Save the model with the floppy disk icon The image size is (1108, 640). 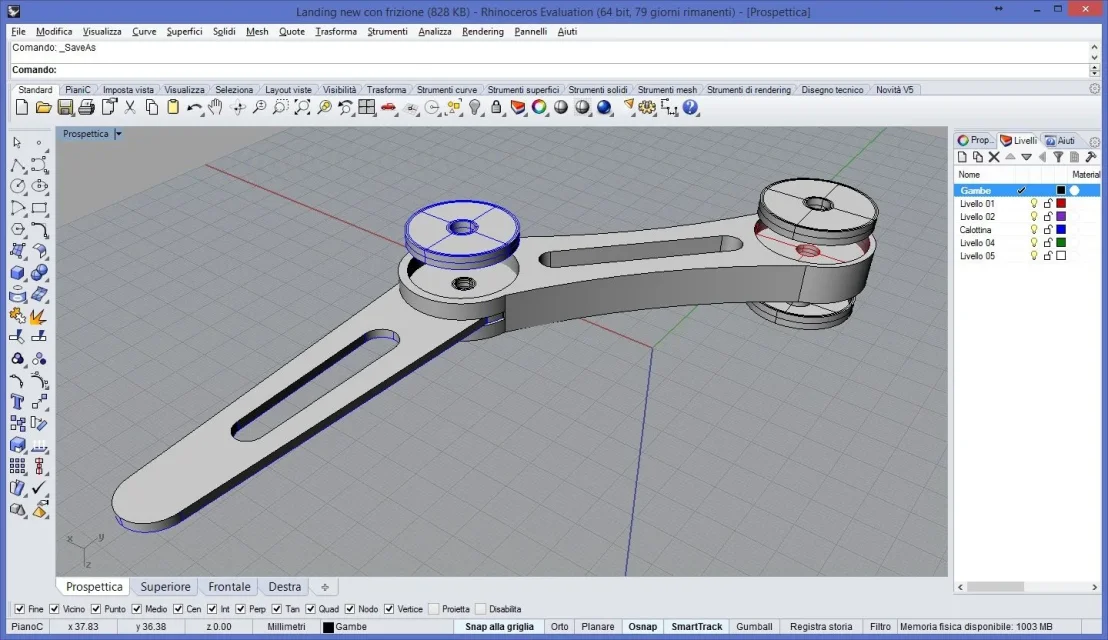pos(65,107)
